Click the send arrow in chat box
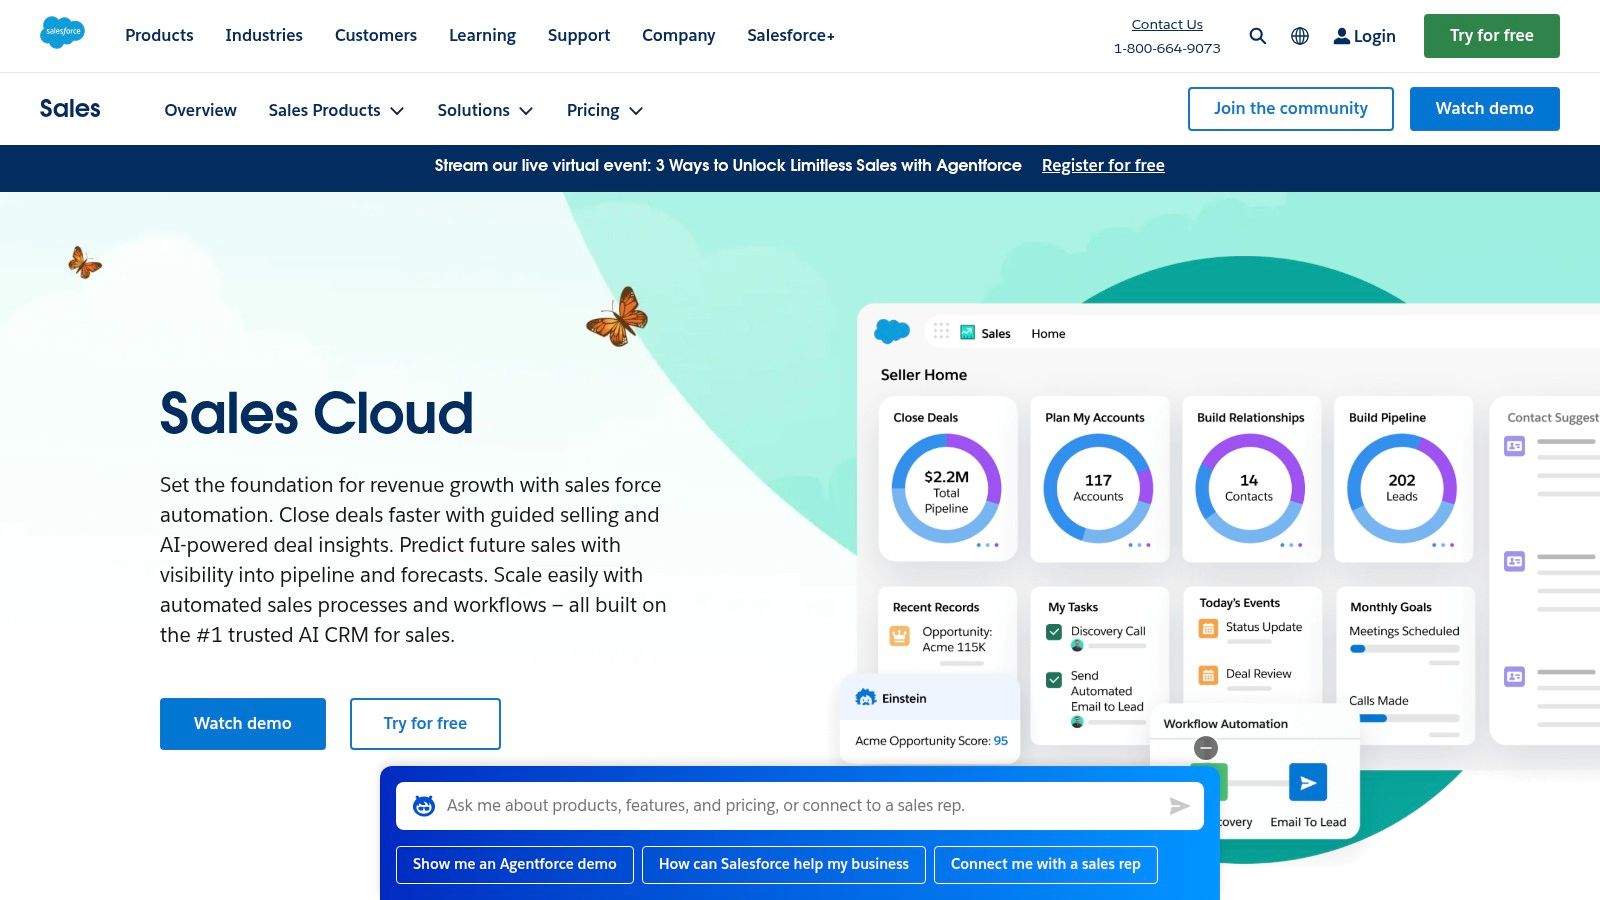Image resolution: width=1600 pixels, height=900 pixels. click(1180, 806)
